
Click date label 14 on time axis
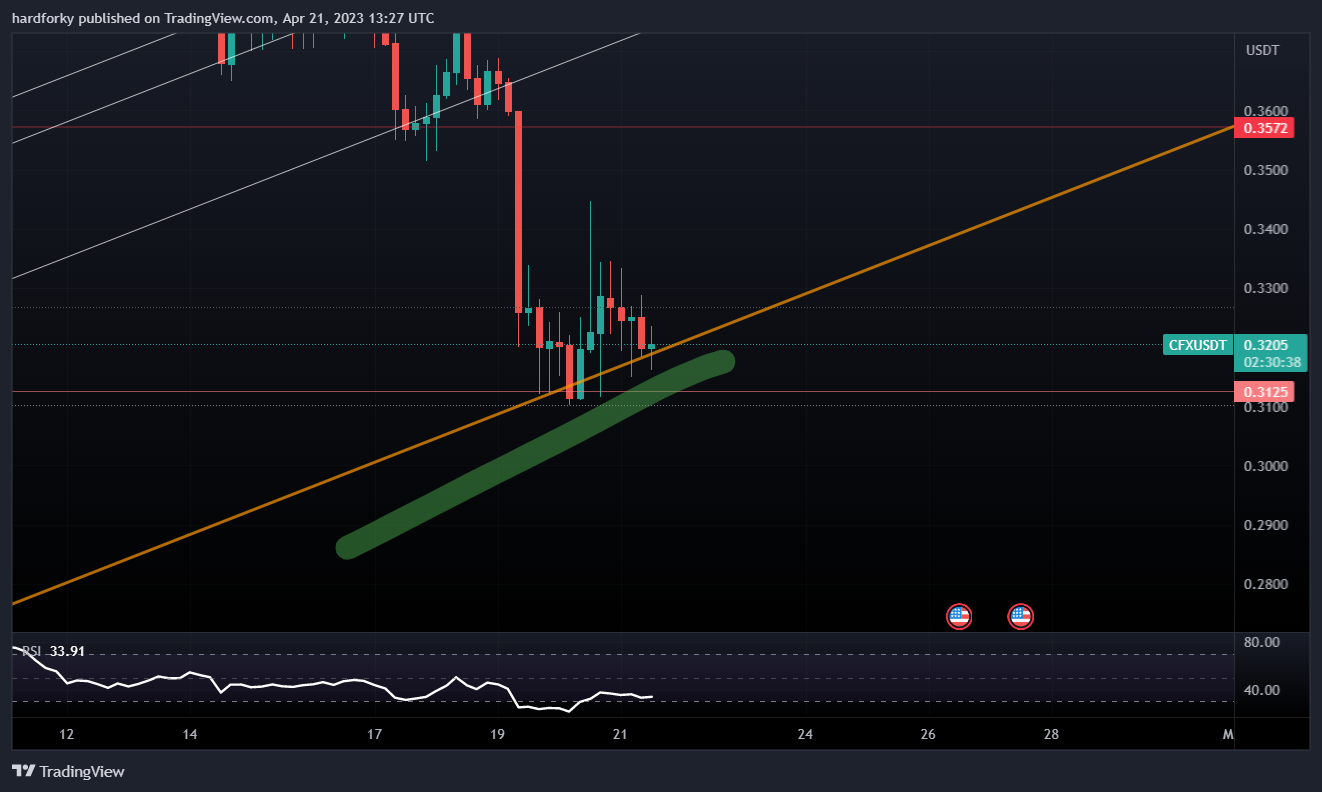click(x=190, y=734)
